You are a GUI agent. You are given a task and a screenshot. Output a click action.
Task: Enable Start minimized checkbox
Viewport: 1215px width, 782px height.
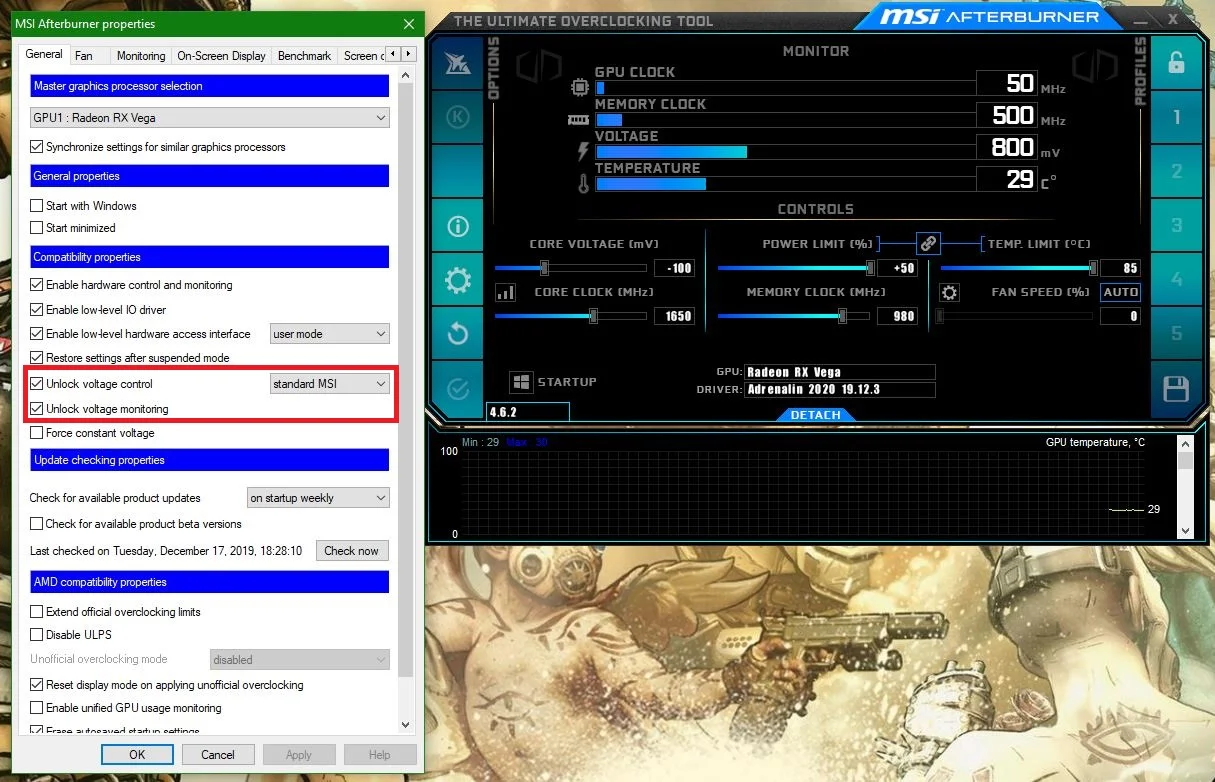(37, 228)
